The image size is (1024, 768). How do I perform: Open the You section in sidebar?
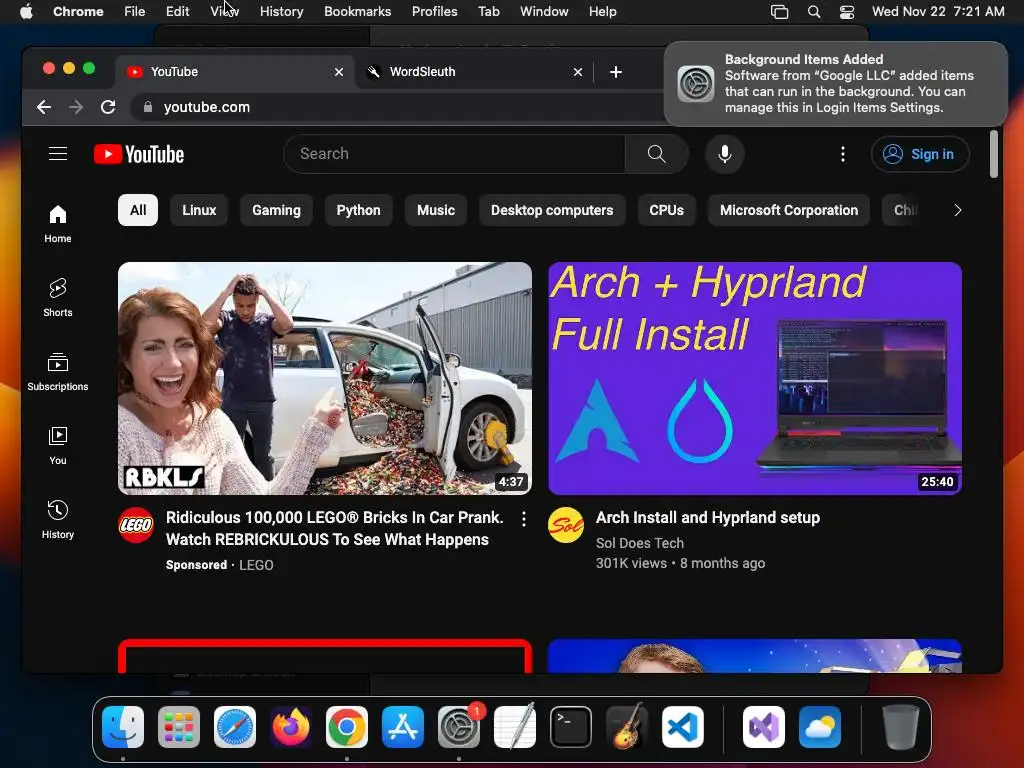click(x=58, y=446)
